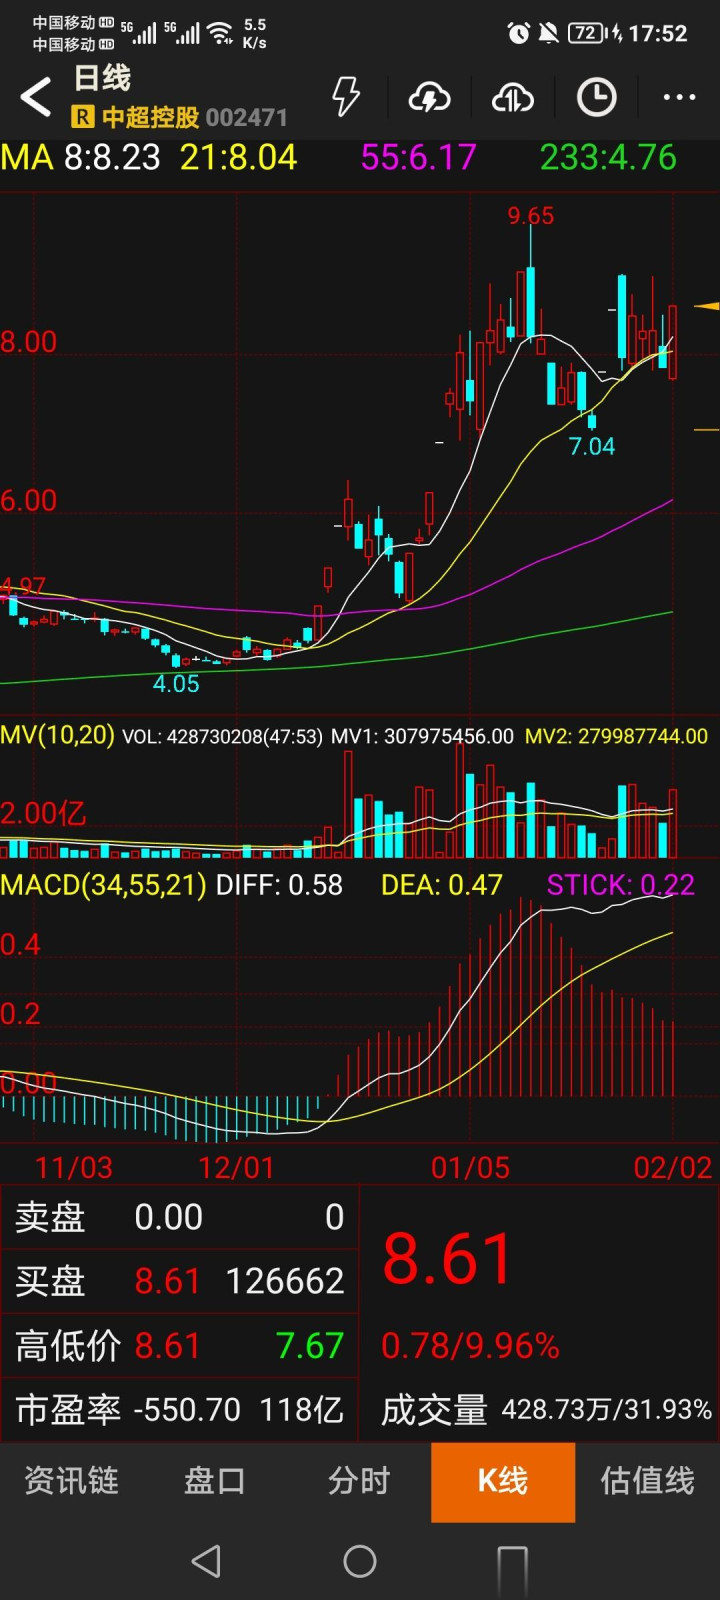This screenshot has height=1600, width=720.
Task: Tap the 成交量 428.73万 volume text
Action: coord(546,1410)
